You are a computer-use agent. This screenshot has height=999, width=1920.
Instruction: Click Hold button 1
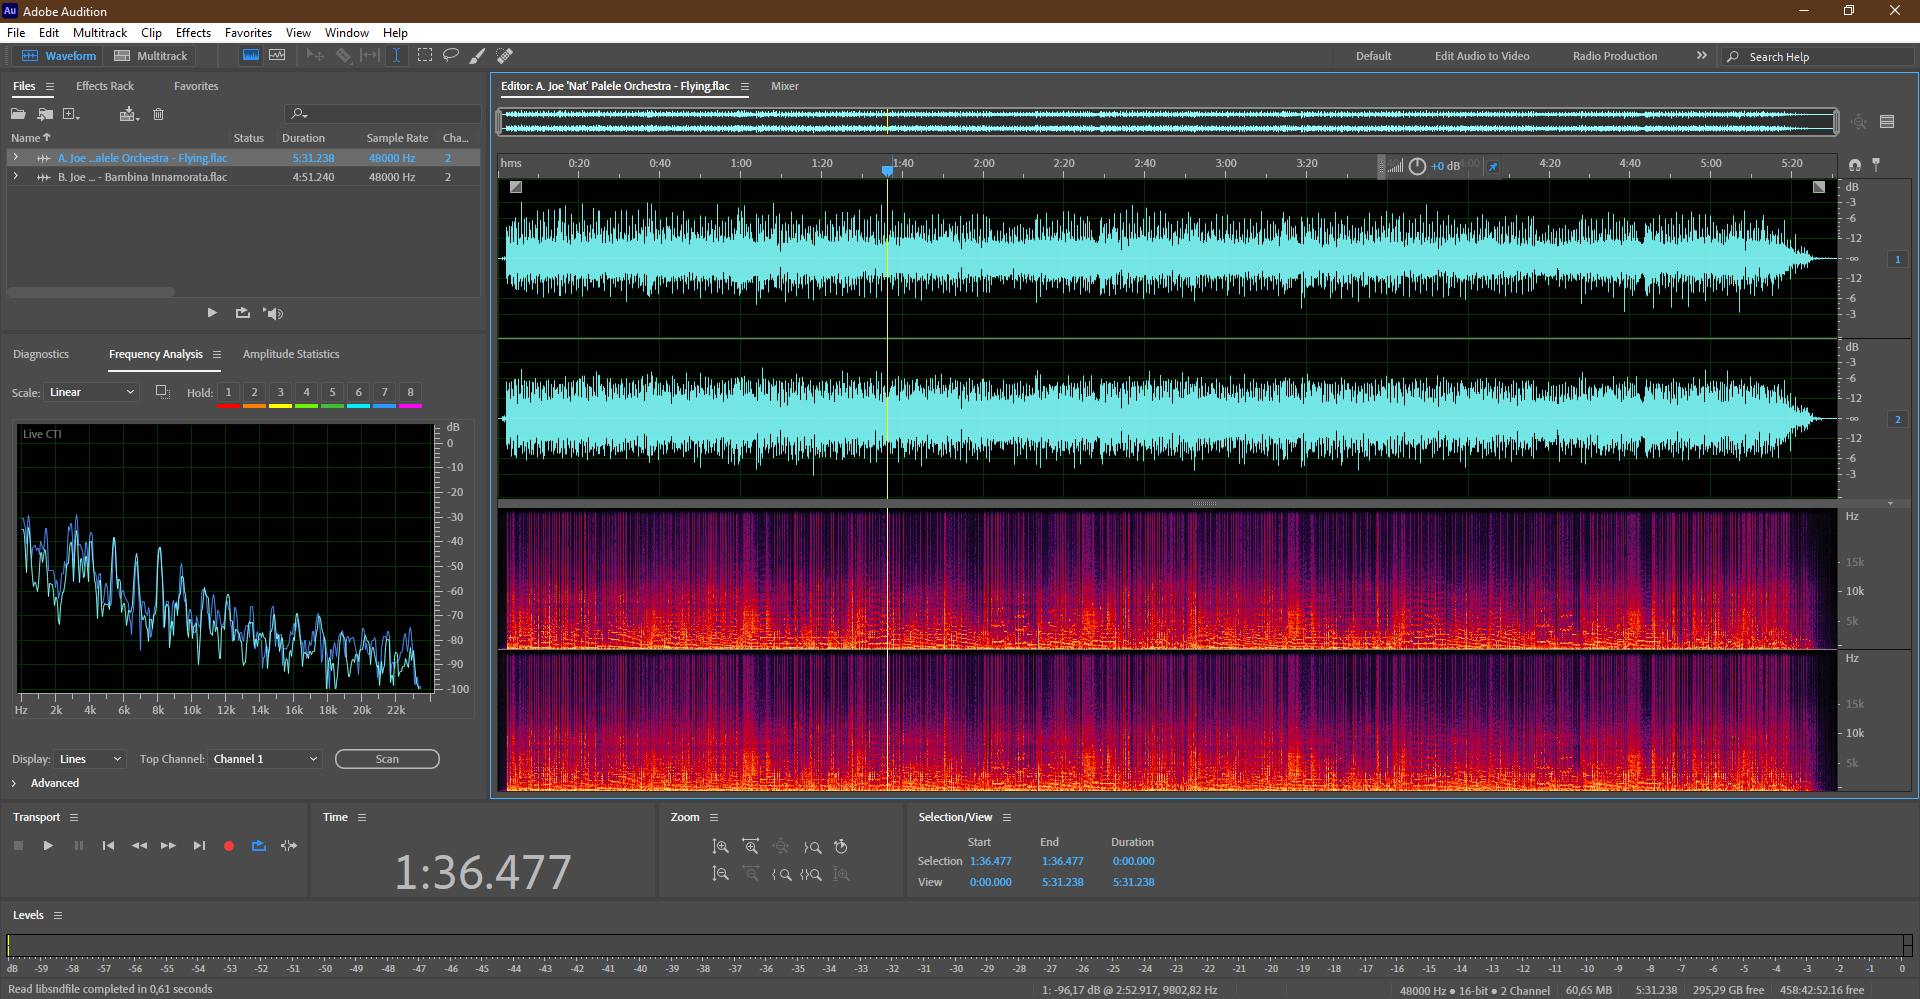click(228, 392)
